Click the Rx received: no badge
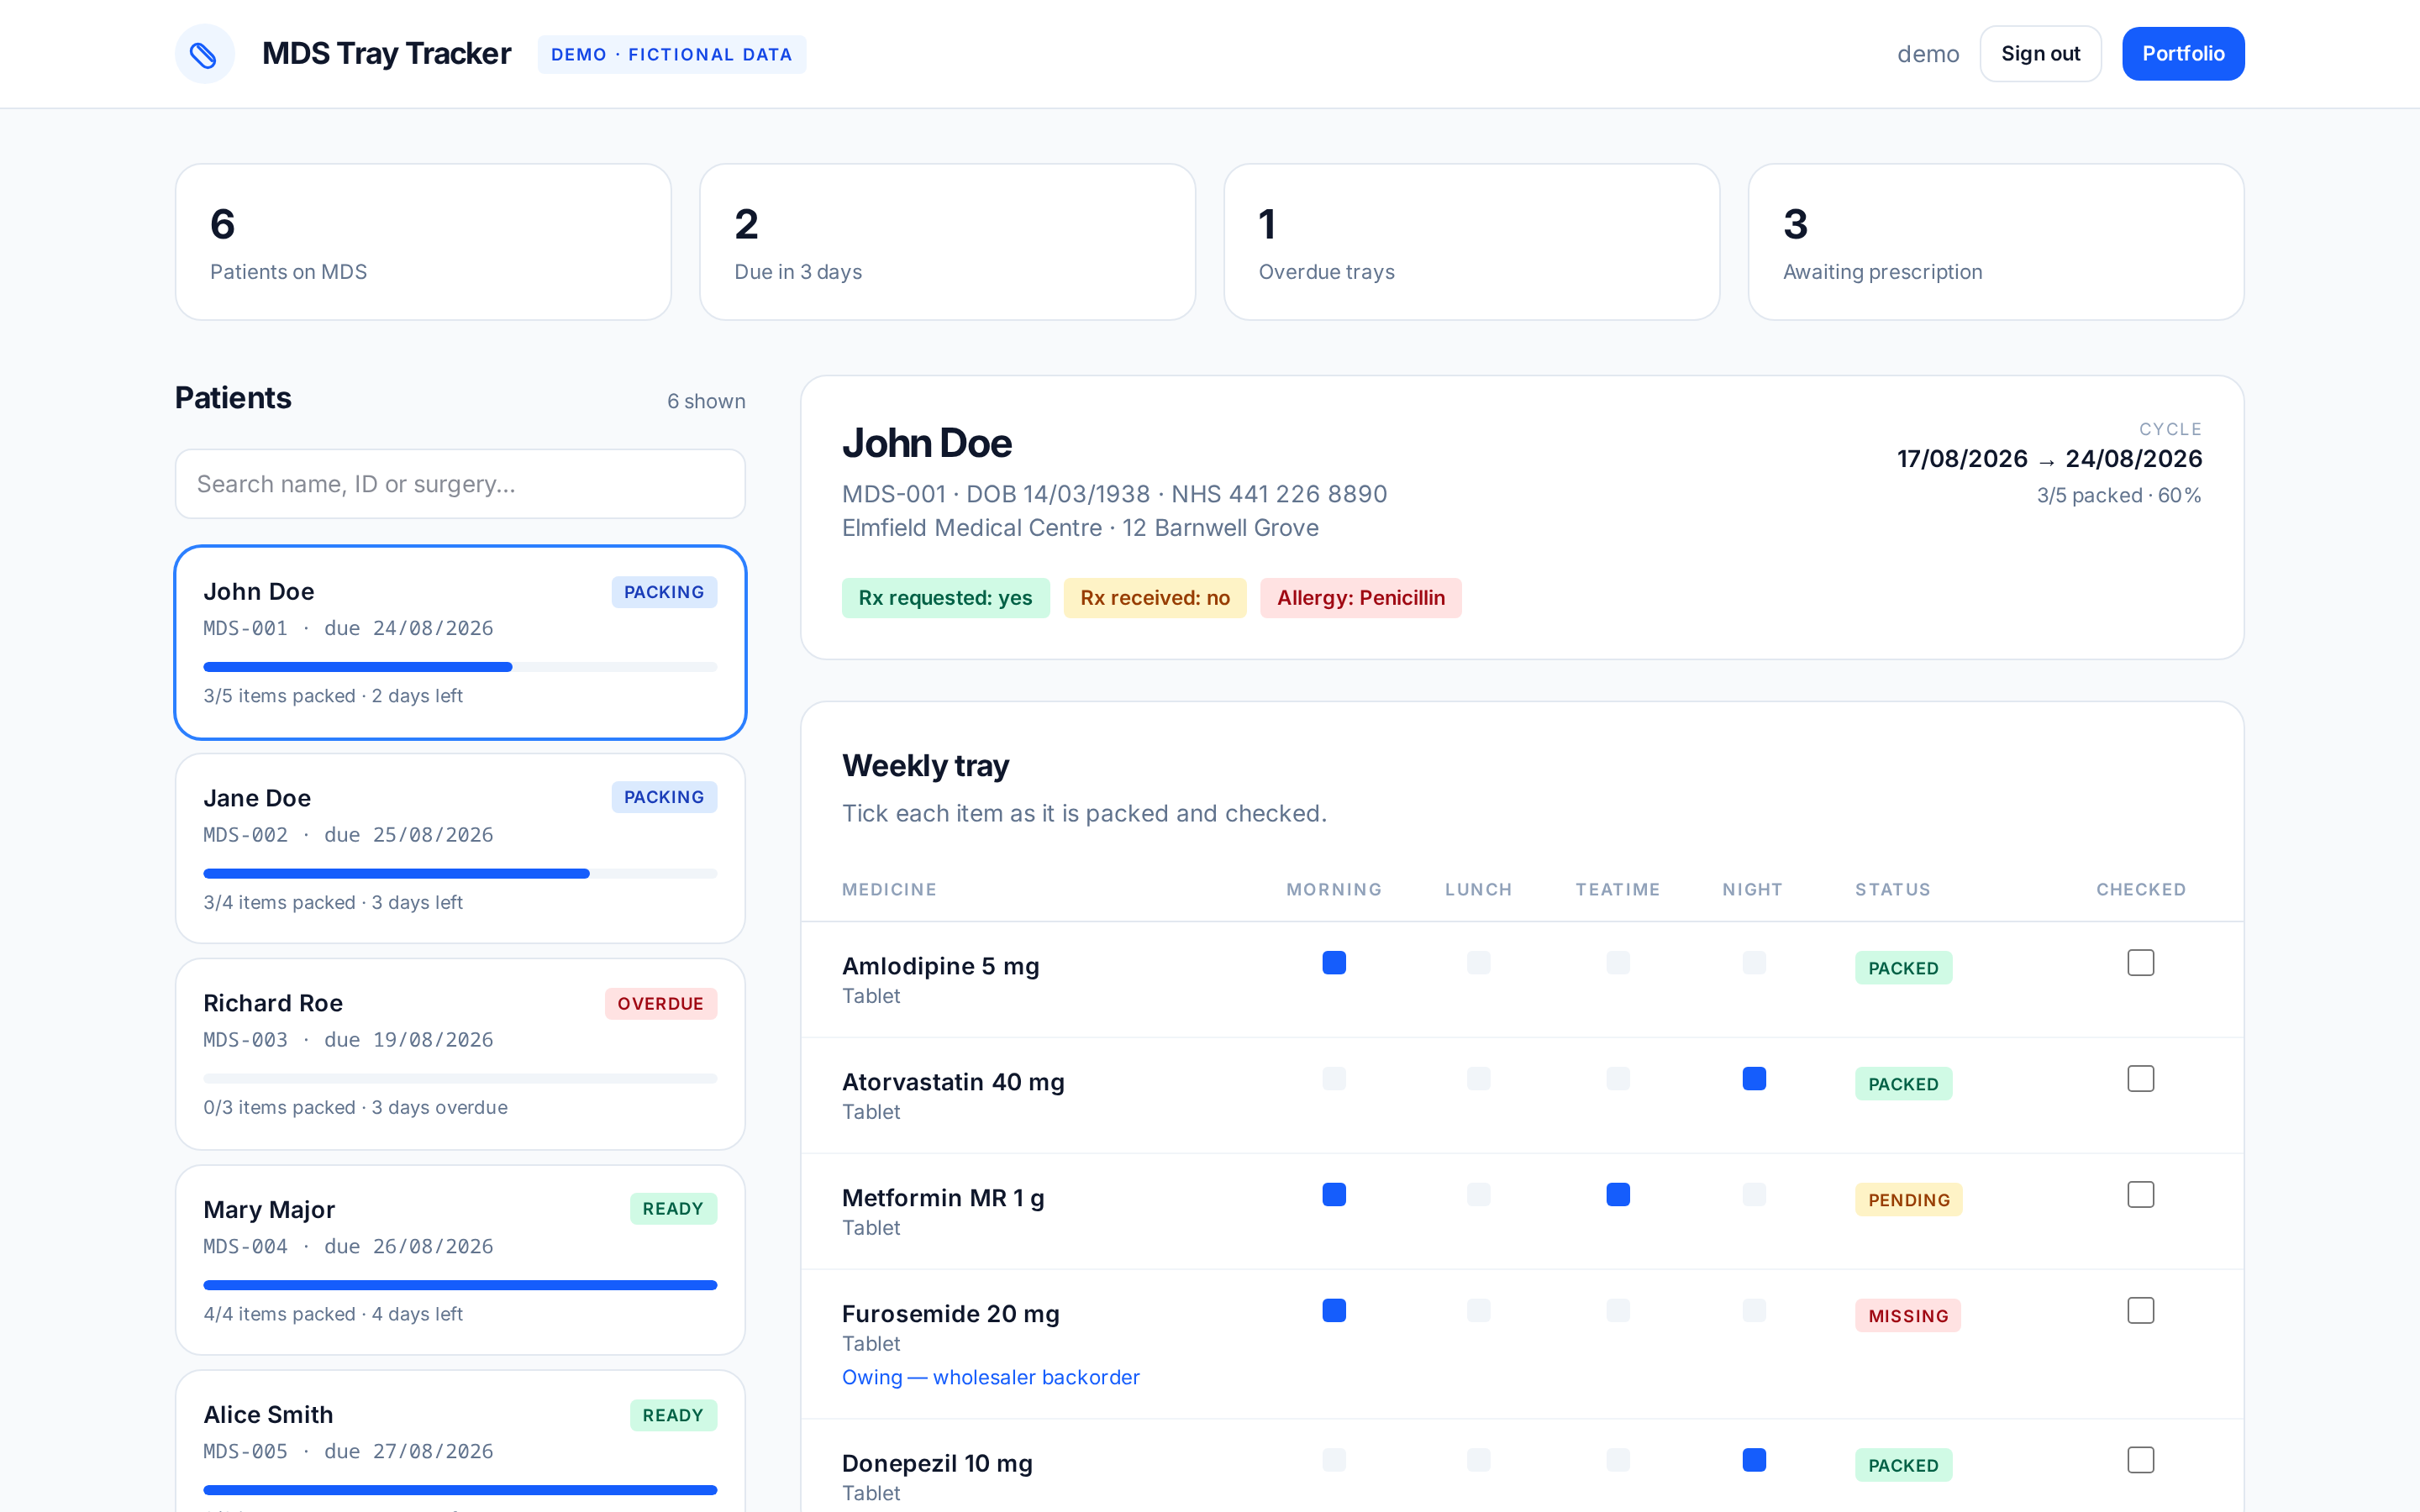The image size is (2420, 1512). click(1155, 598)
